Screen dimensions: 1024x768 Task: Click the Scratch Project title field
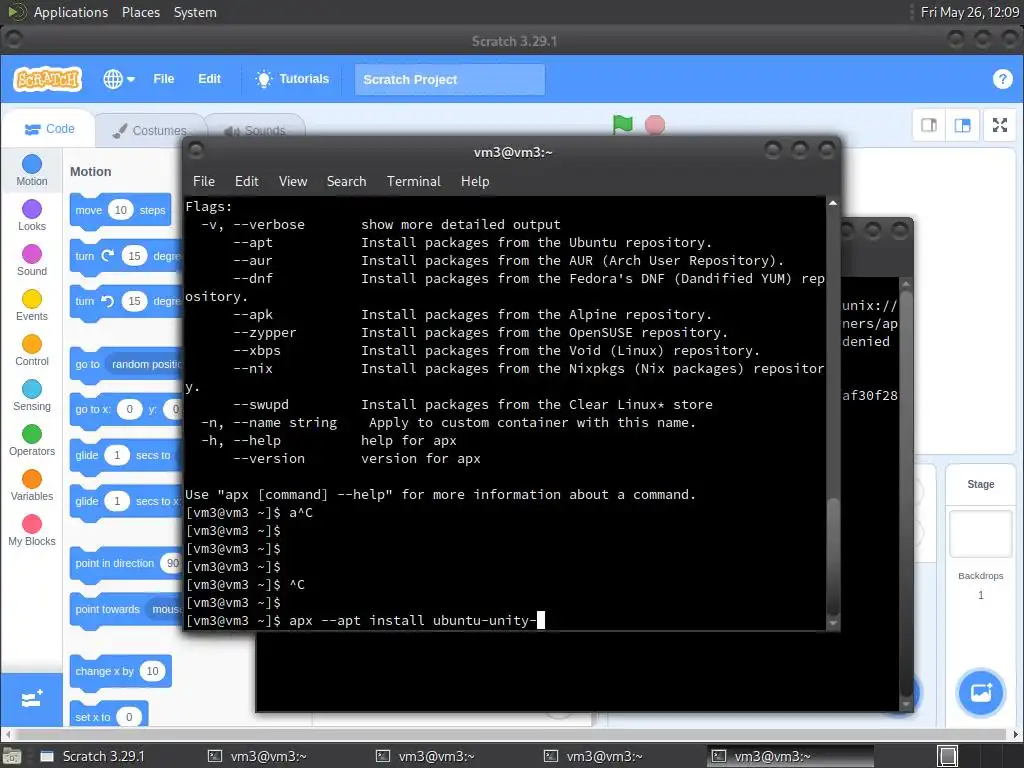pos(449,80)
